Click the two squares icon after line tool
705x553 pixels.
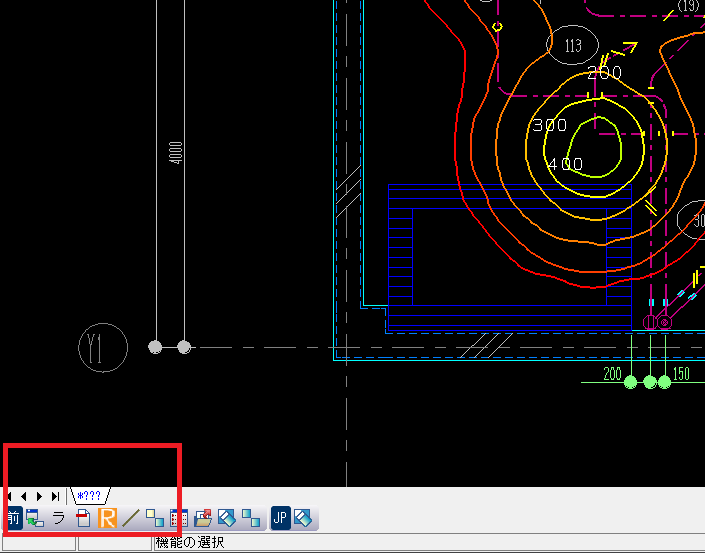tap(155, 518)
